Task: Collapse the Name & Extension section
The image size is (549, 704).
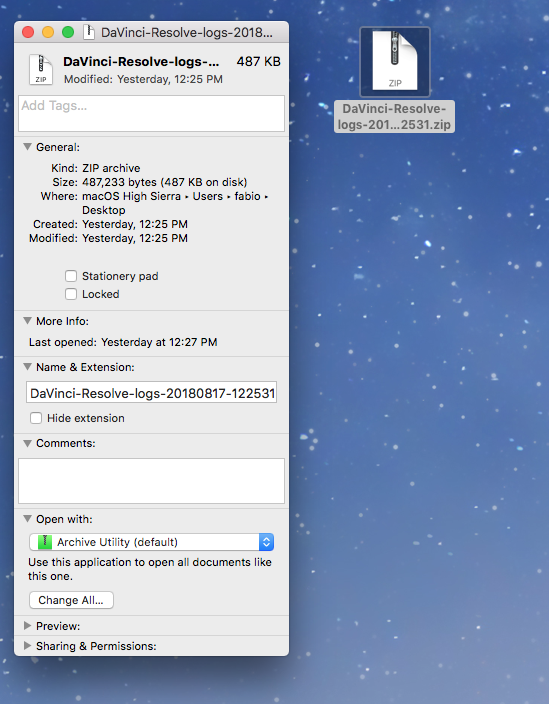Action: [x=27, y=367]
